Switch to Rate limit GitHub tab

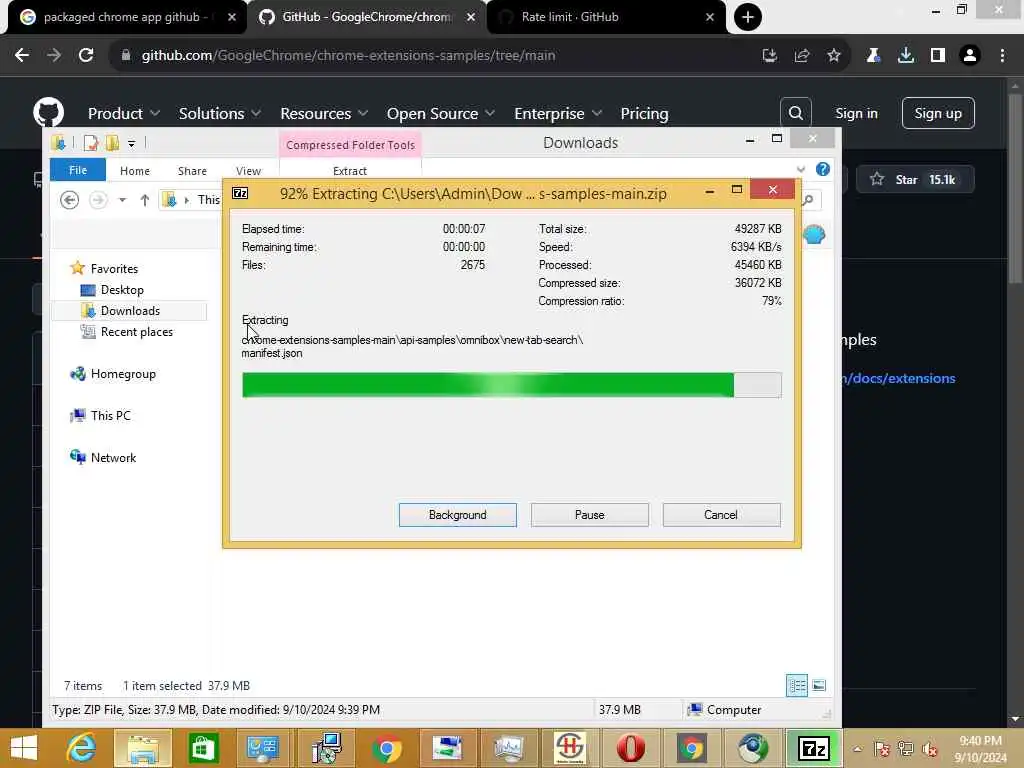[606, 17]
